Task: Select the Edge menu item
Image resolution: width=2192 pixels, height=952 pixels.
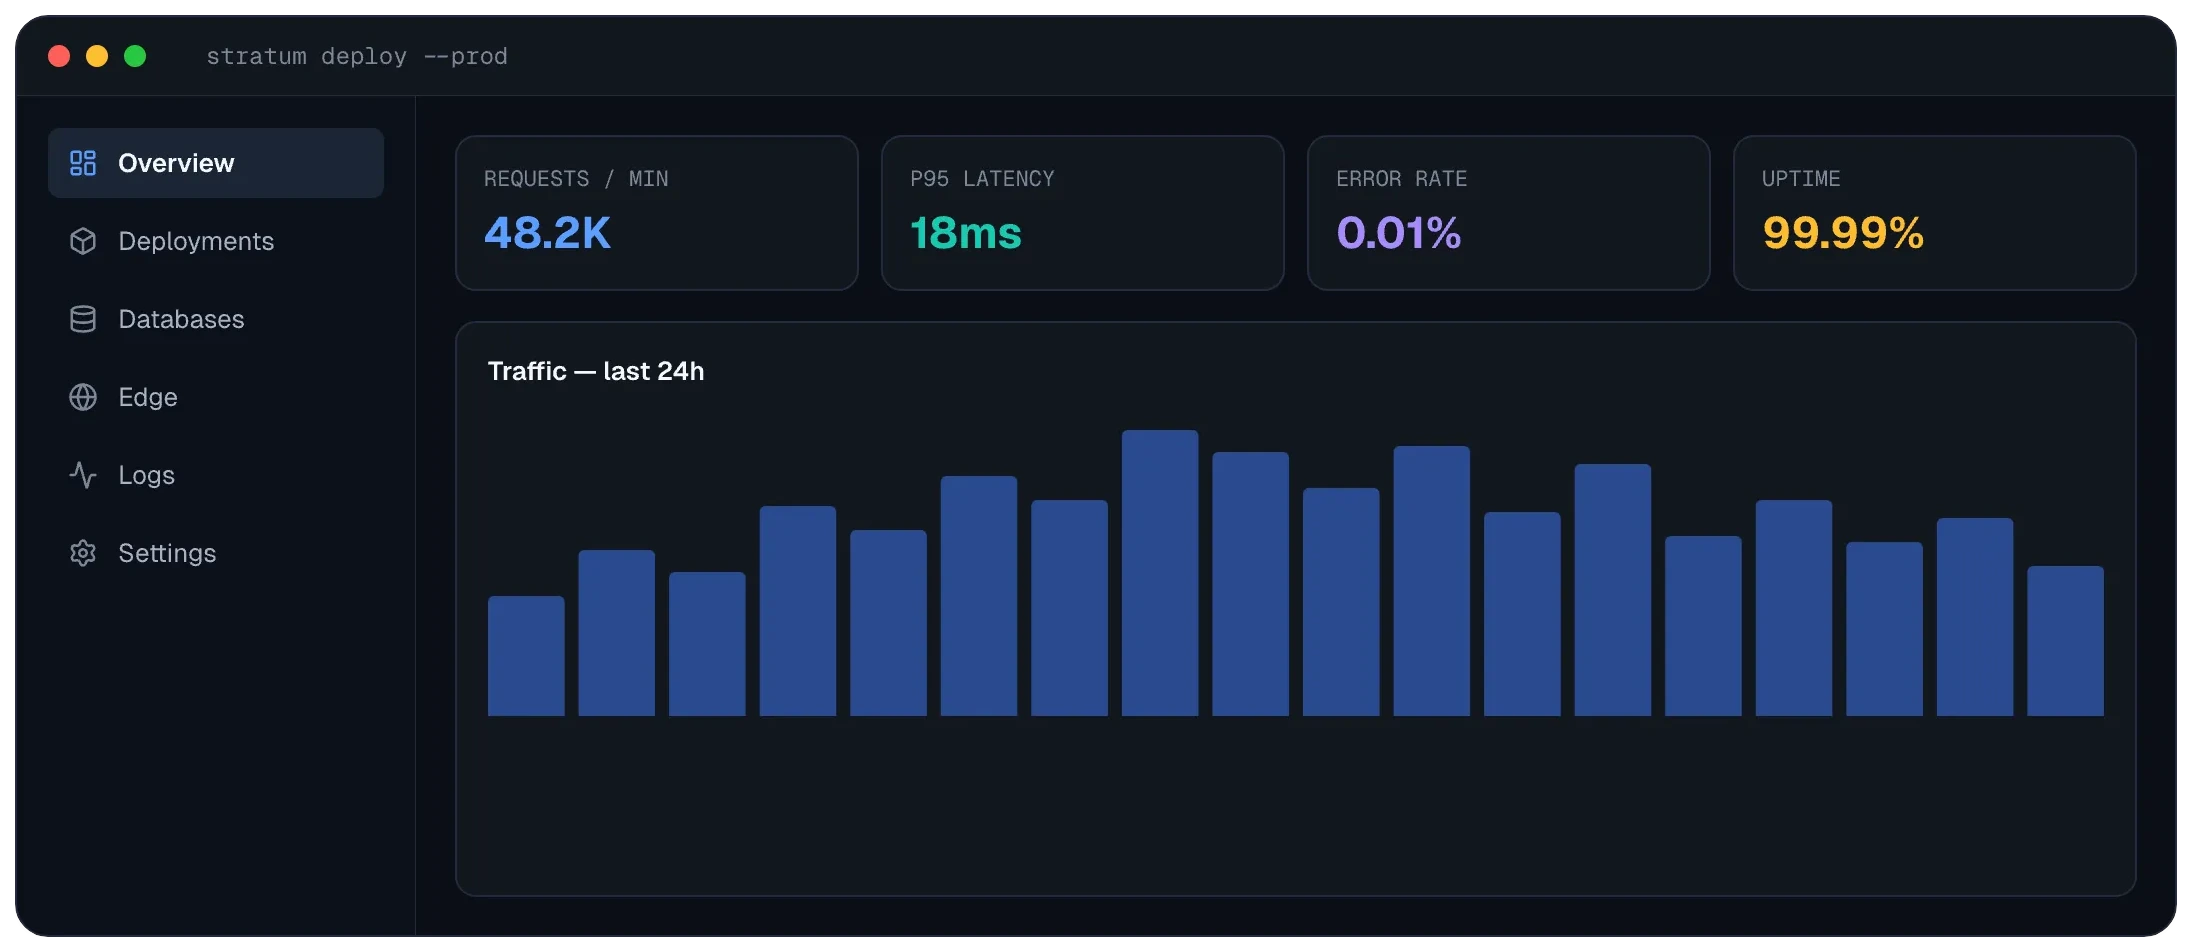Action: coord(216,397)
